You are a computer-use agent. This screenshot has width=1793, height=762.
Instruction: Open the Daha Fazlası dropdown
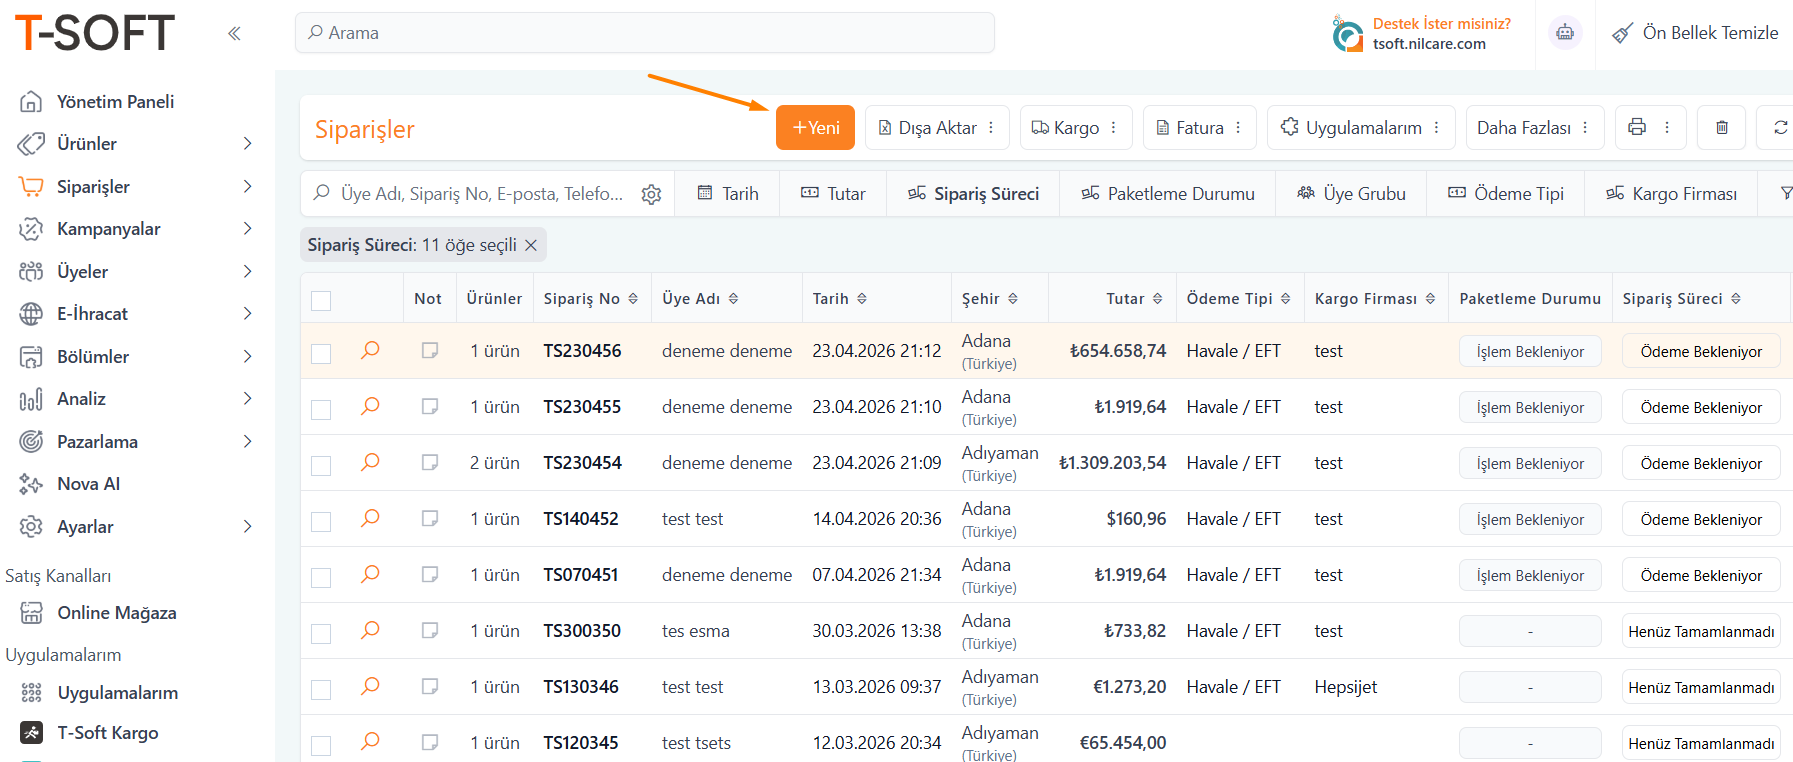click(x=1535, y=127)
